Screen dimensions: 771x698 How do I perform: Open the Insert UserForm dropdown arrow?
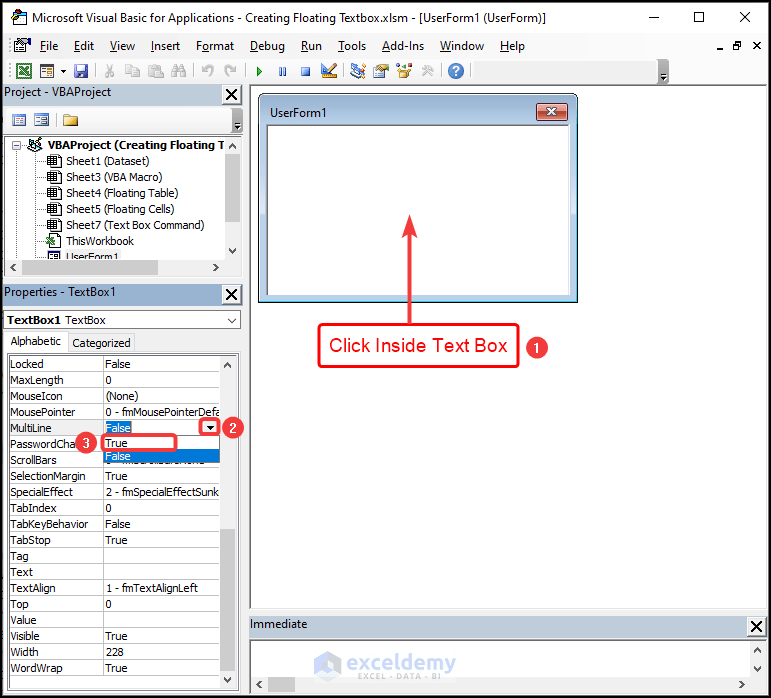click(x=63, y=72)
